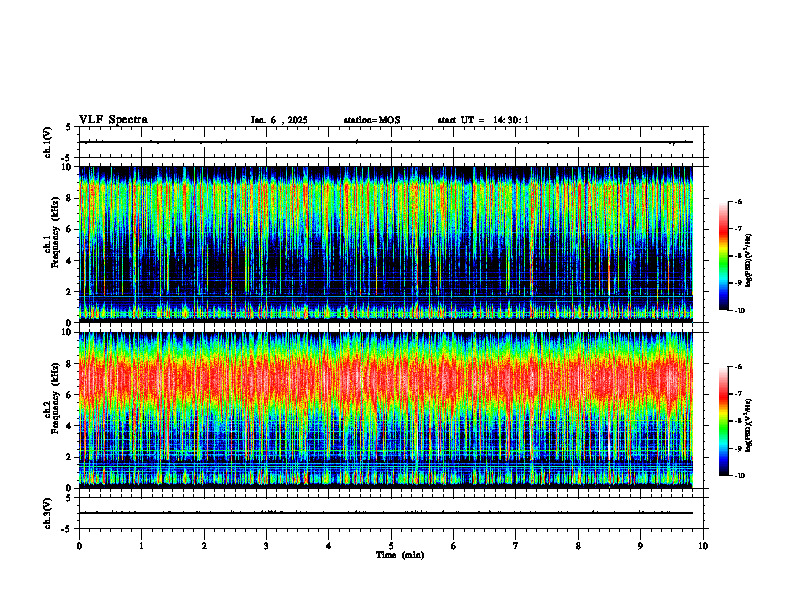The width and height of the screenshot is (792, 612).
Task: Click time axis tick label "2"
Action: (x=204, y=546)
